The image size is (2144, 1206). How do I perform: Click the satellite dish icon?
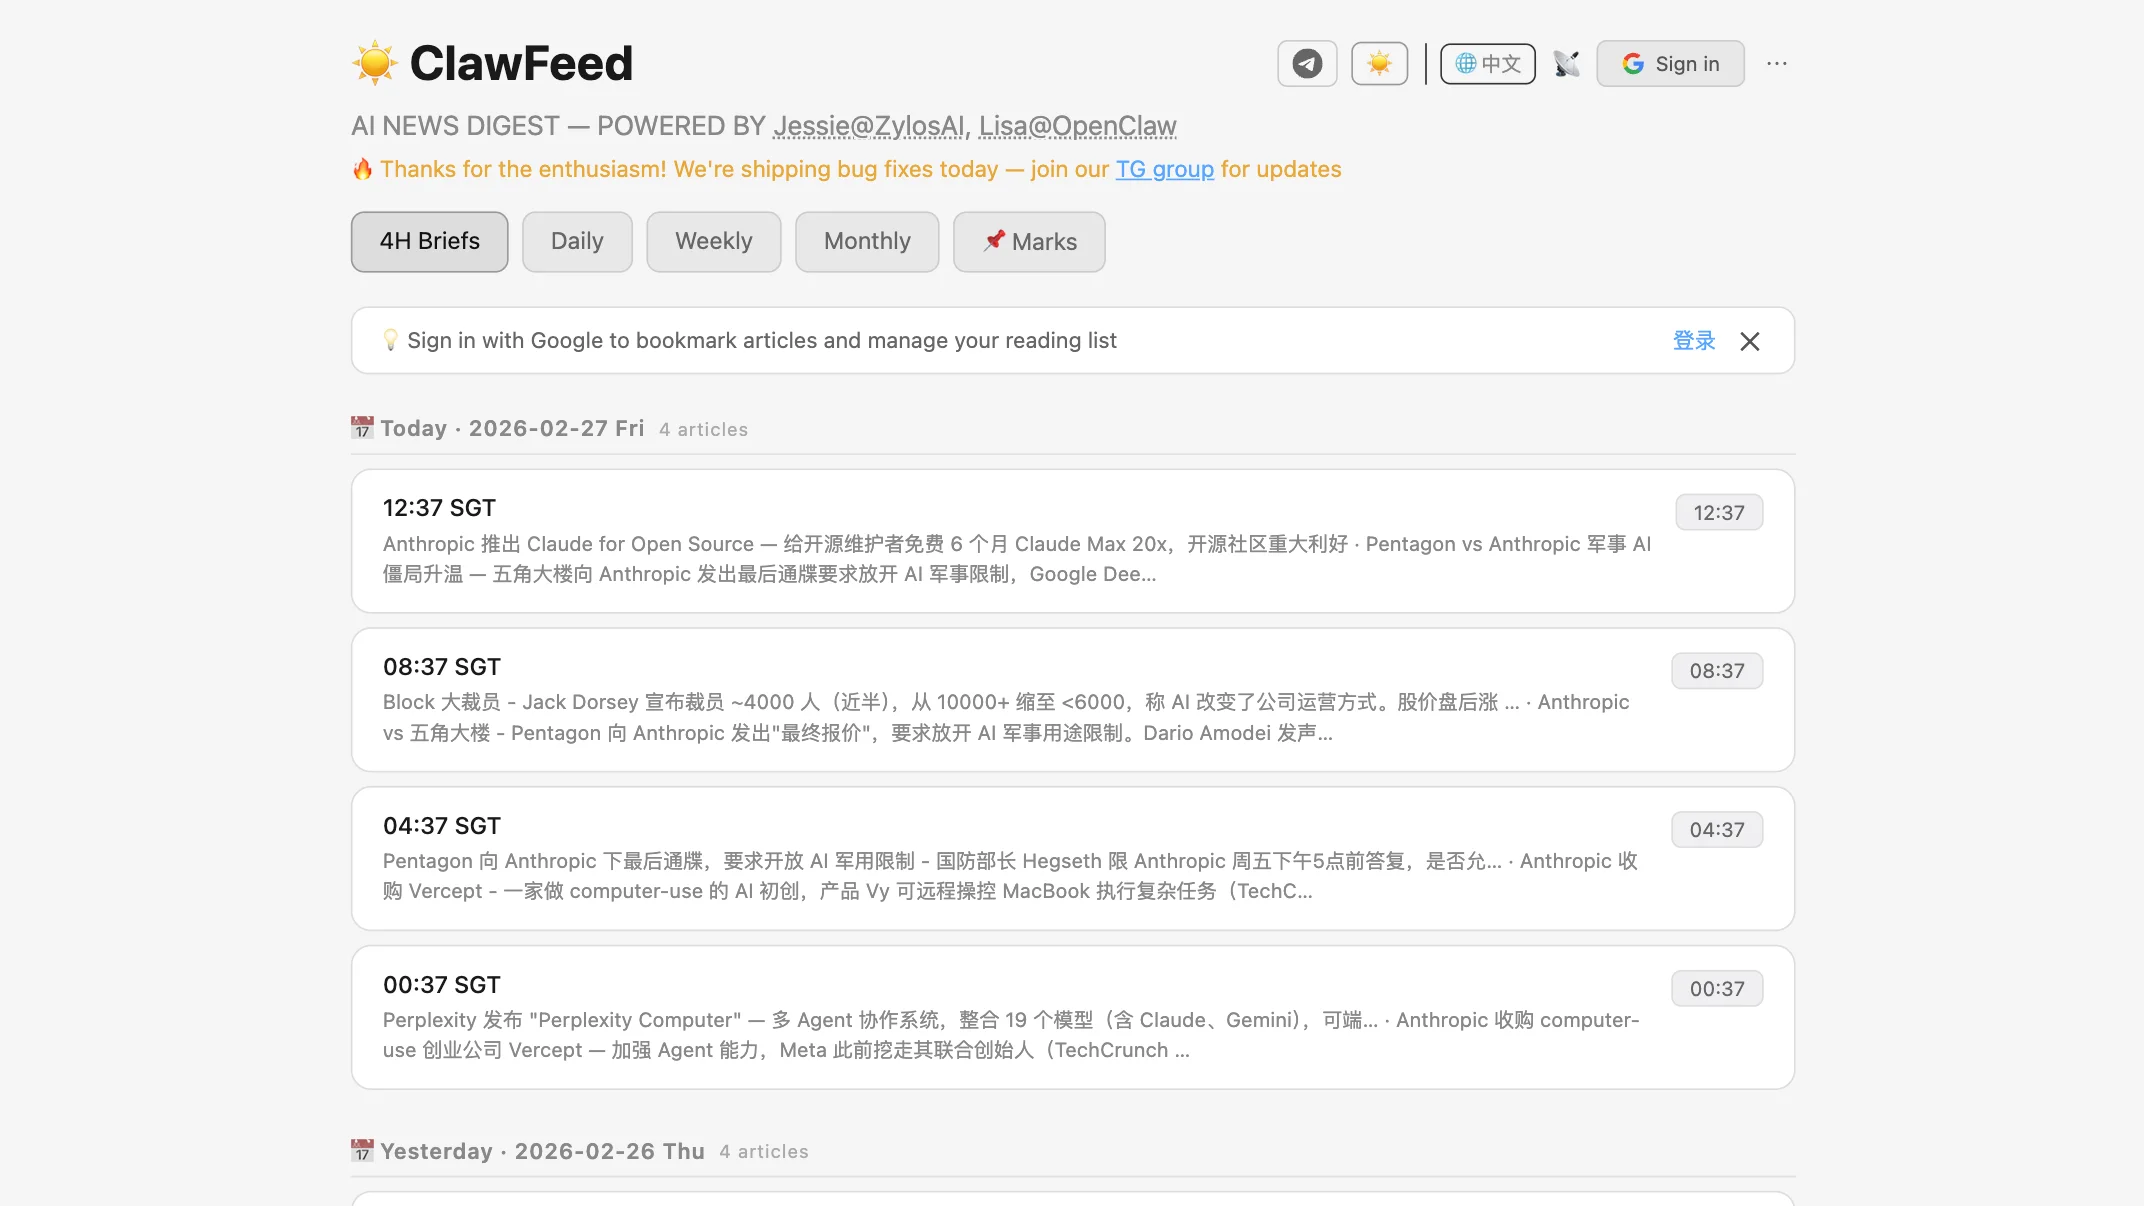pyautogui.click(x=1566, y=63)
